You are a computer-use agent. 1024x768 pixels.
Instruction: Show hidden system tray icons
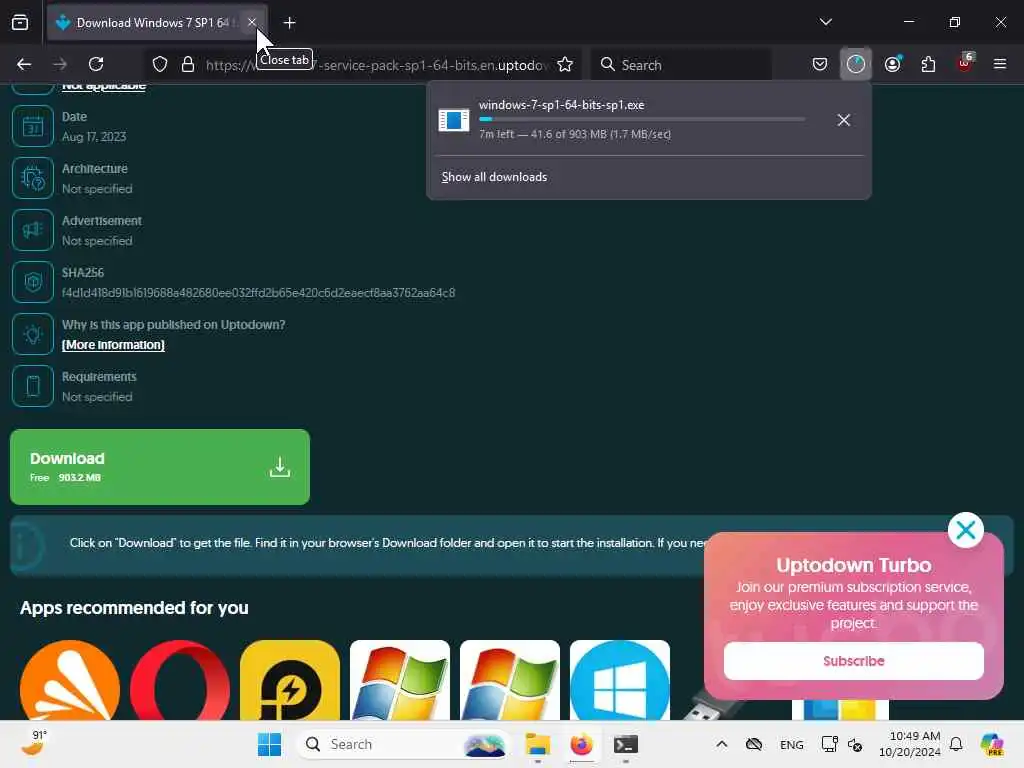[x=722, y=744]
